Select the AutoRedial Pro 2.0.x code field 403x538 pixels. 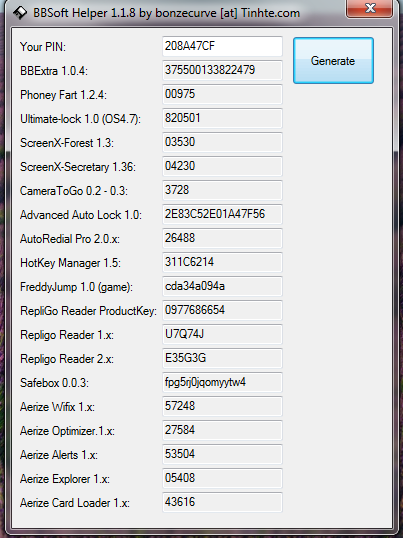[222, 238]
